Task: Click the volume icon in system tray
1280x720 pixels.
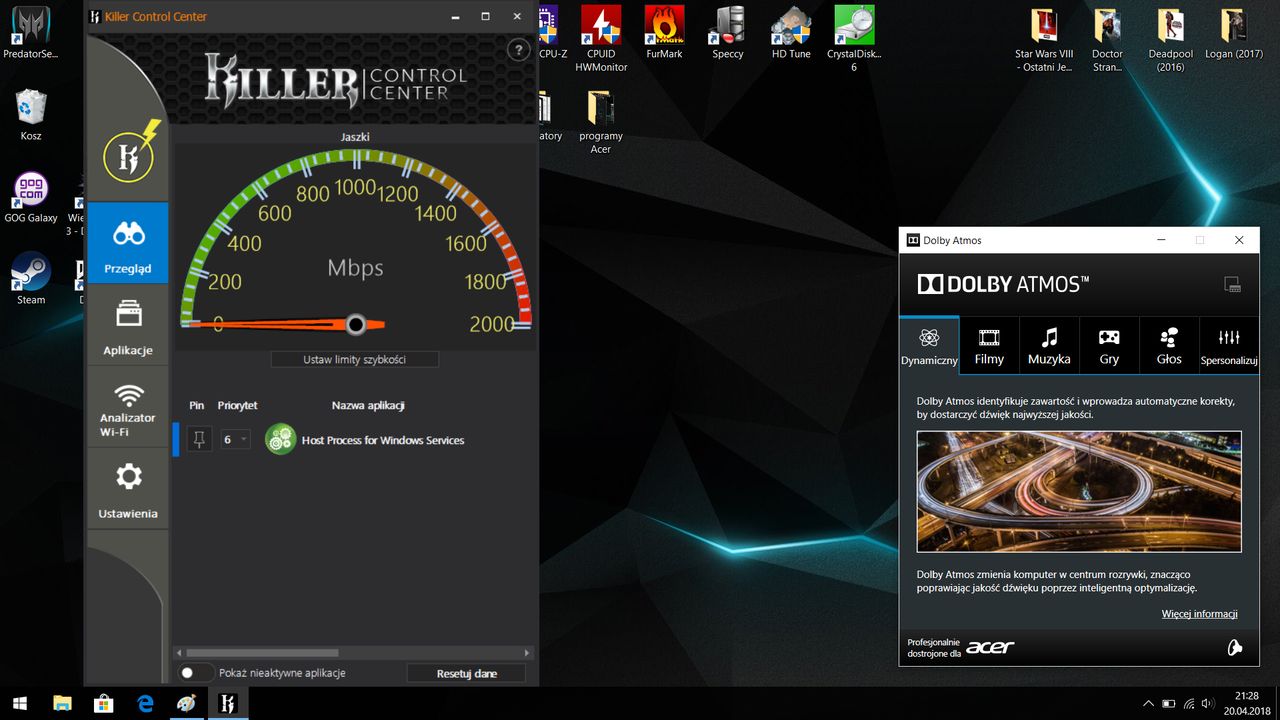Action: click(1208, 704)
